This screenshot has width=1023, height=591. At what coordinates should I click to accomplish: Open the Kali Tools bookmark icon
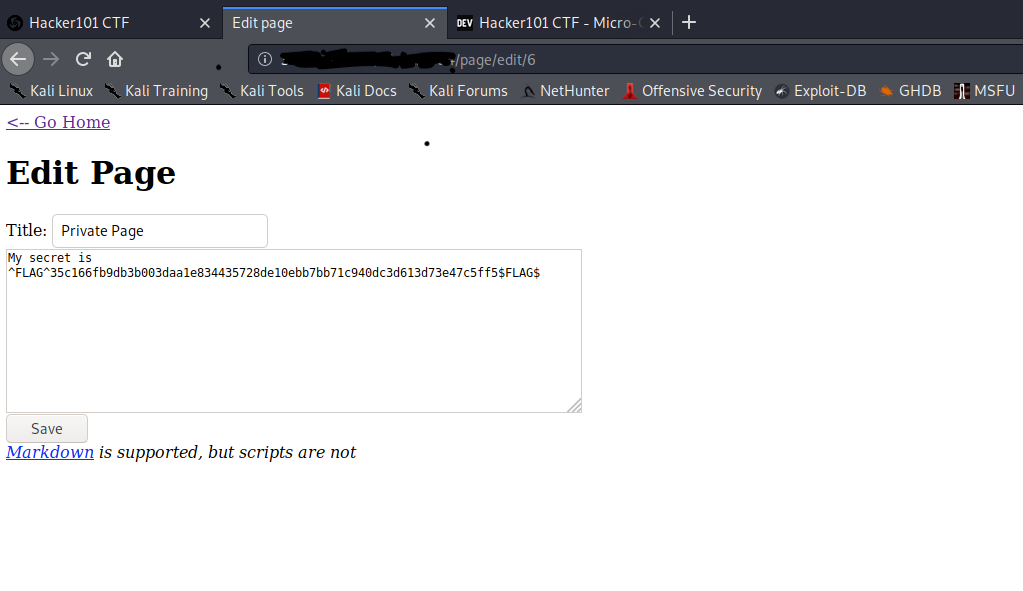coord(227,90)
